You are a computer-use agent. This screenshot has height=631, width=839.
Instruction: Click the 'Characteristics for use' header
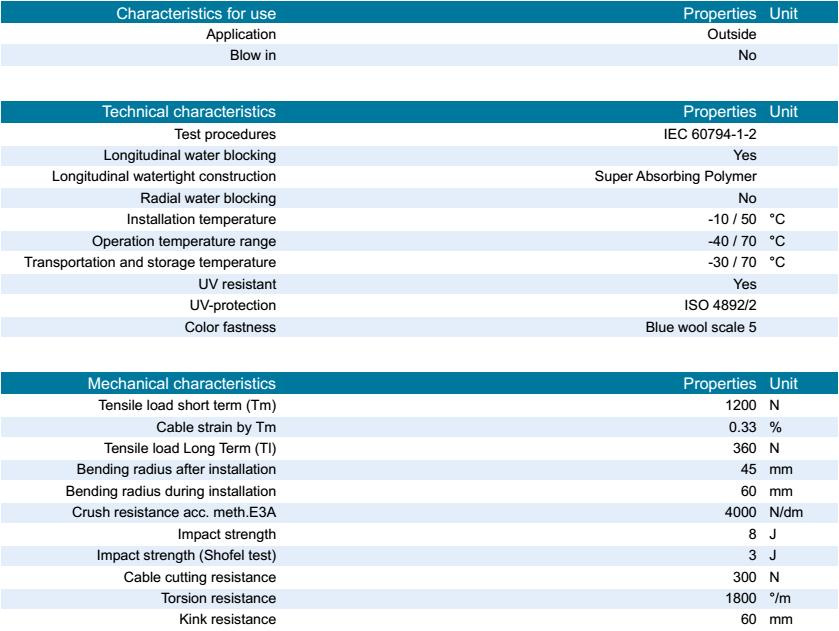pos(196,13)
